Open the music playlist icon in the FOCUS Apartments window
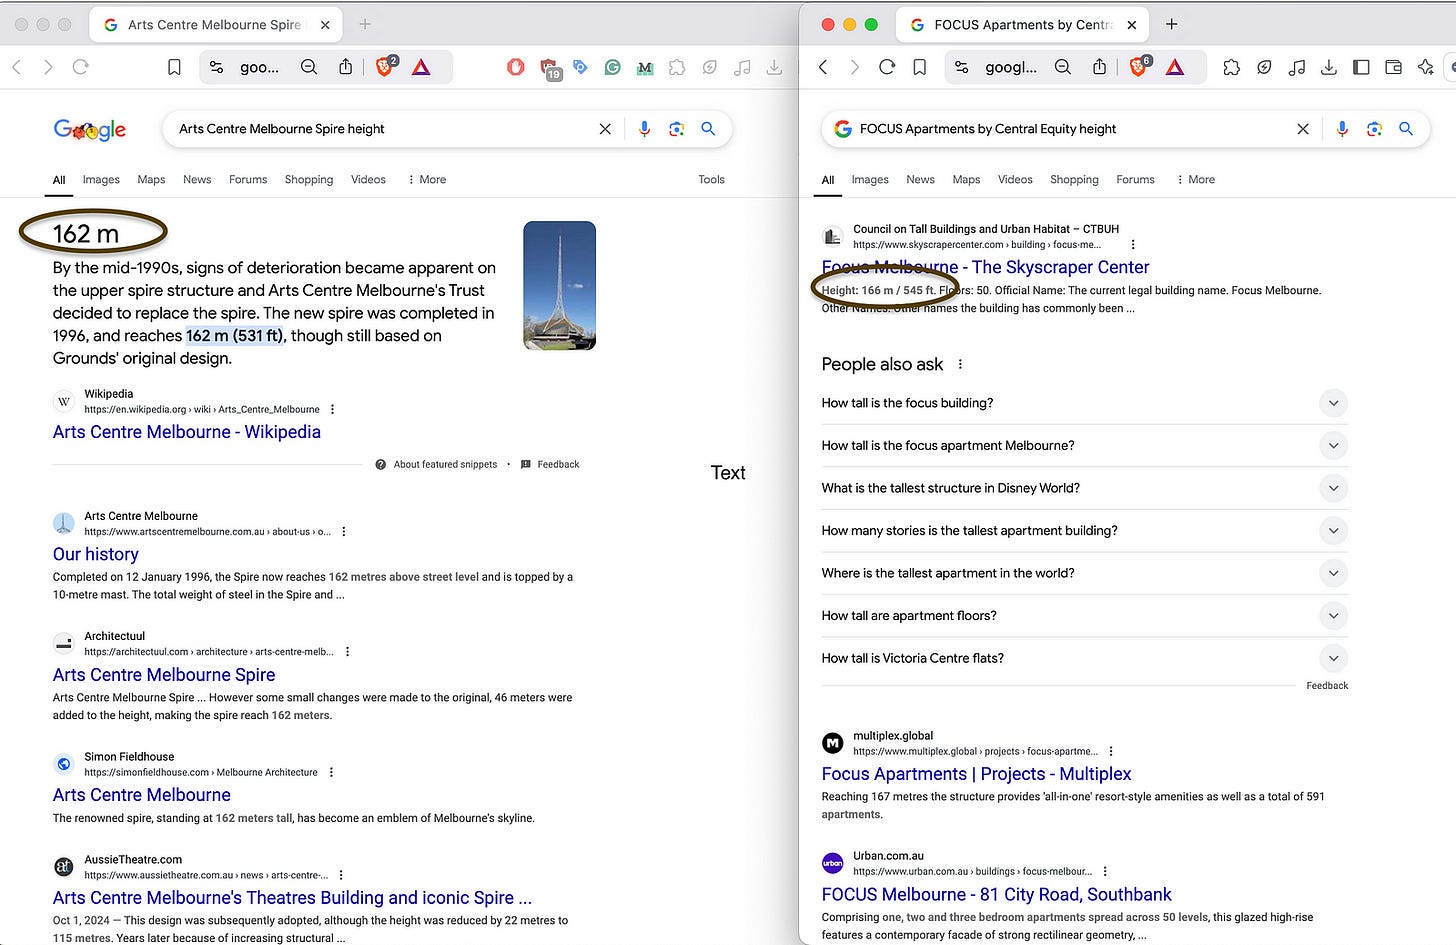1456x945 pixels. (1296, 67)
